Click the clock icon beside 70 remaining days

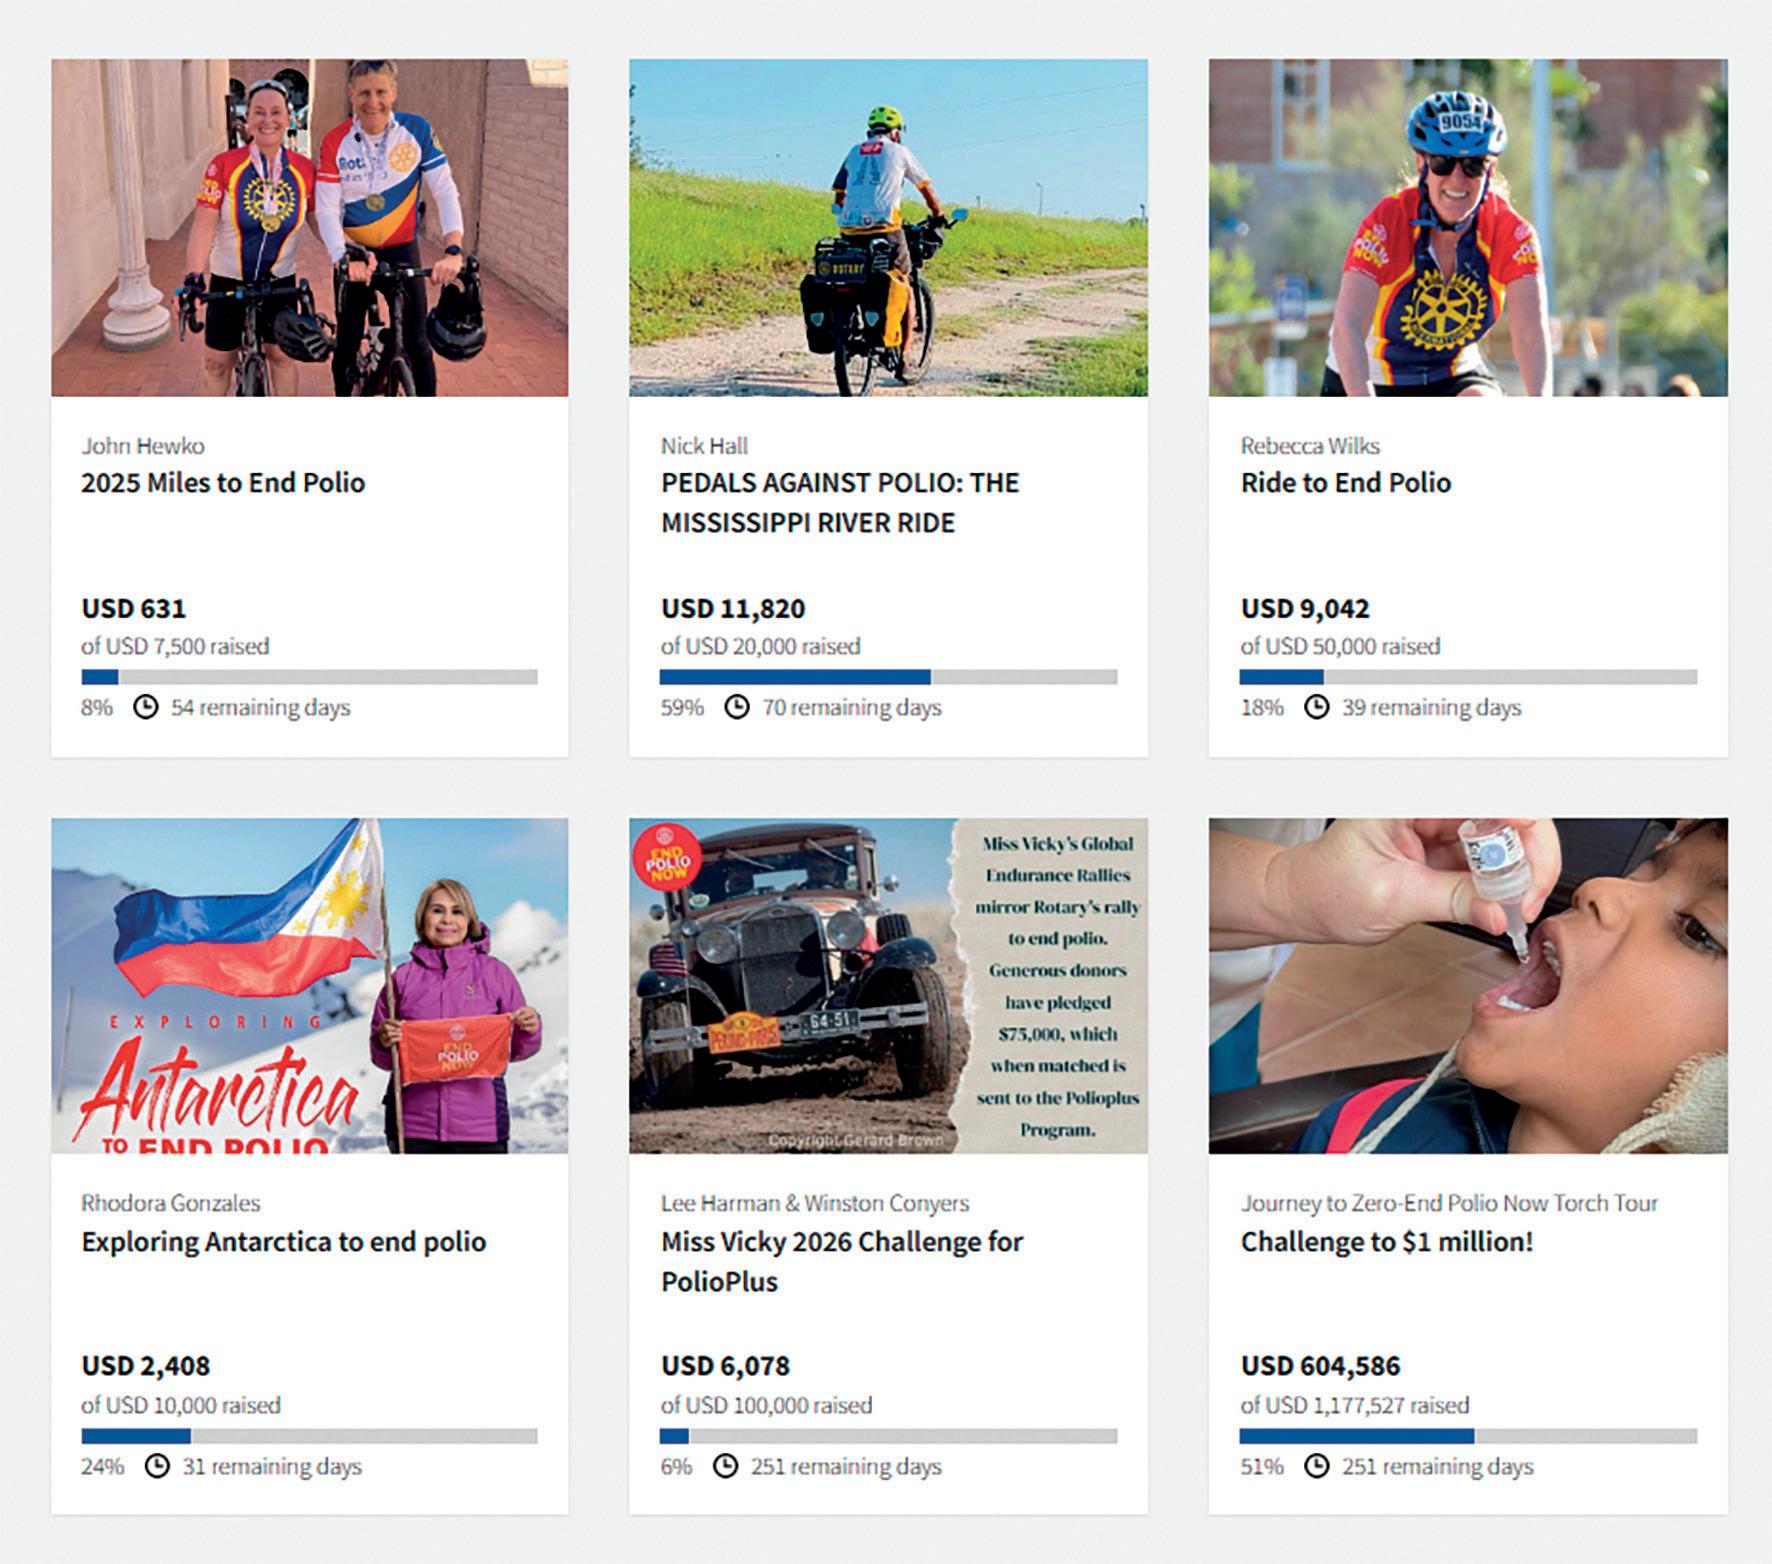tap(737, 708)
